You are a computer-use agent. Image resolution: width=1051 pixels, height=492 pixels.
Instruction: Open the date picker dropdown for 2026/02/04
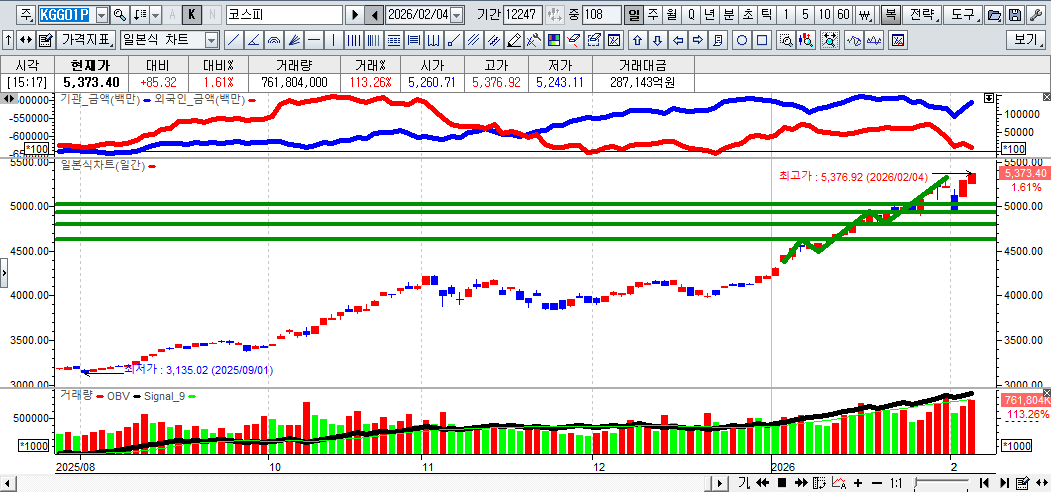[457, 15]
